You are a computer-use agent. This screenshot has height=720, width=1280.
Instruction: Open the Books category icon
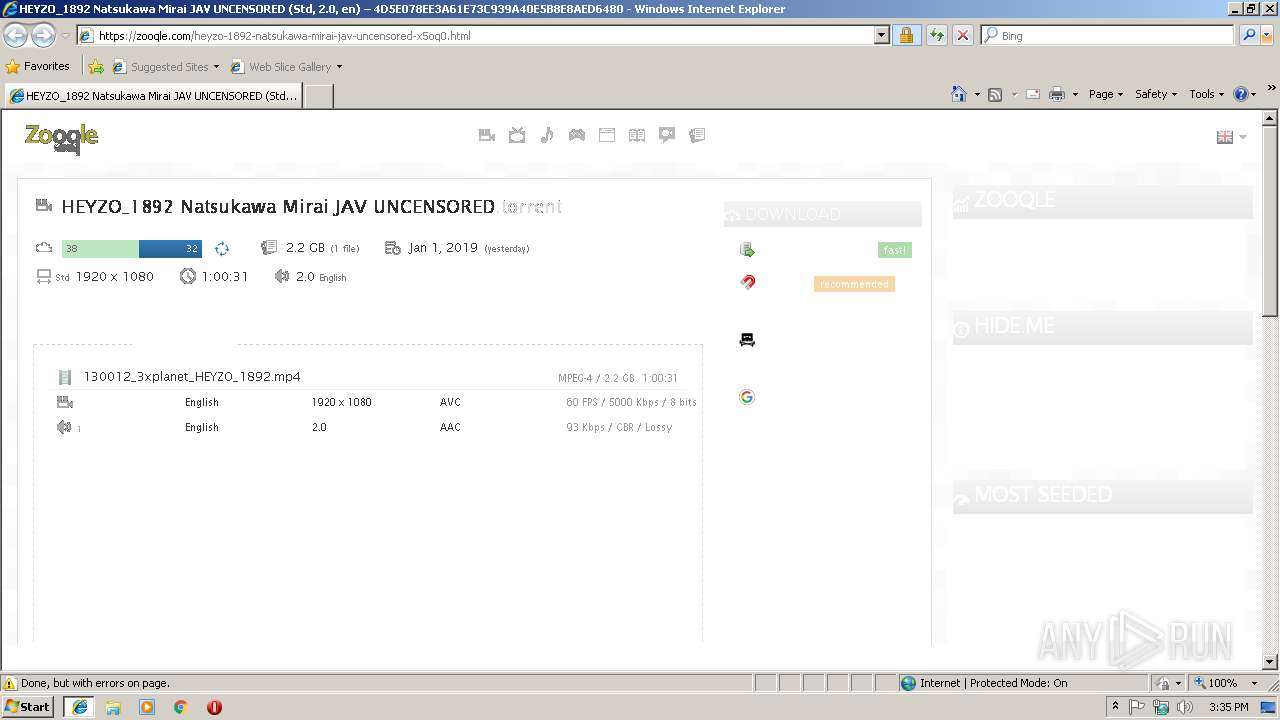pos(637,135)
